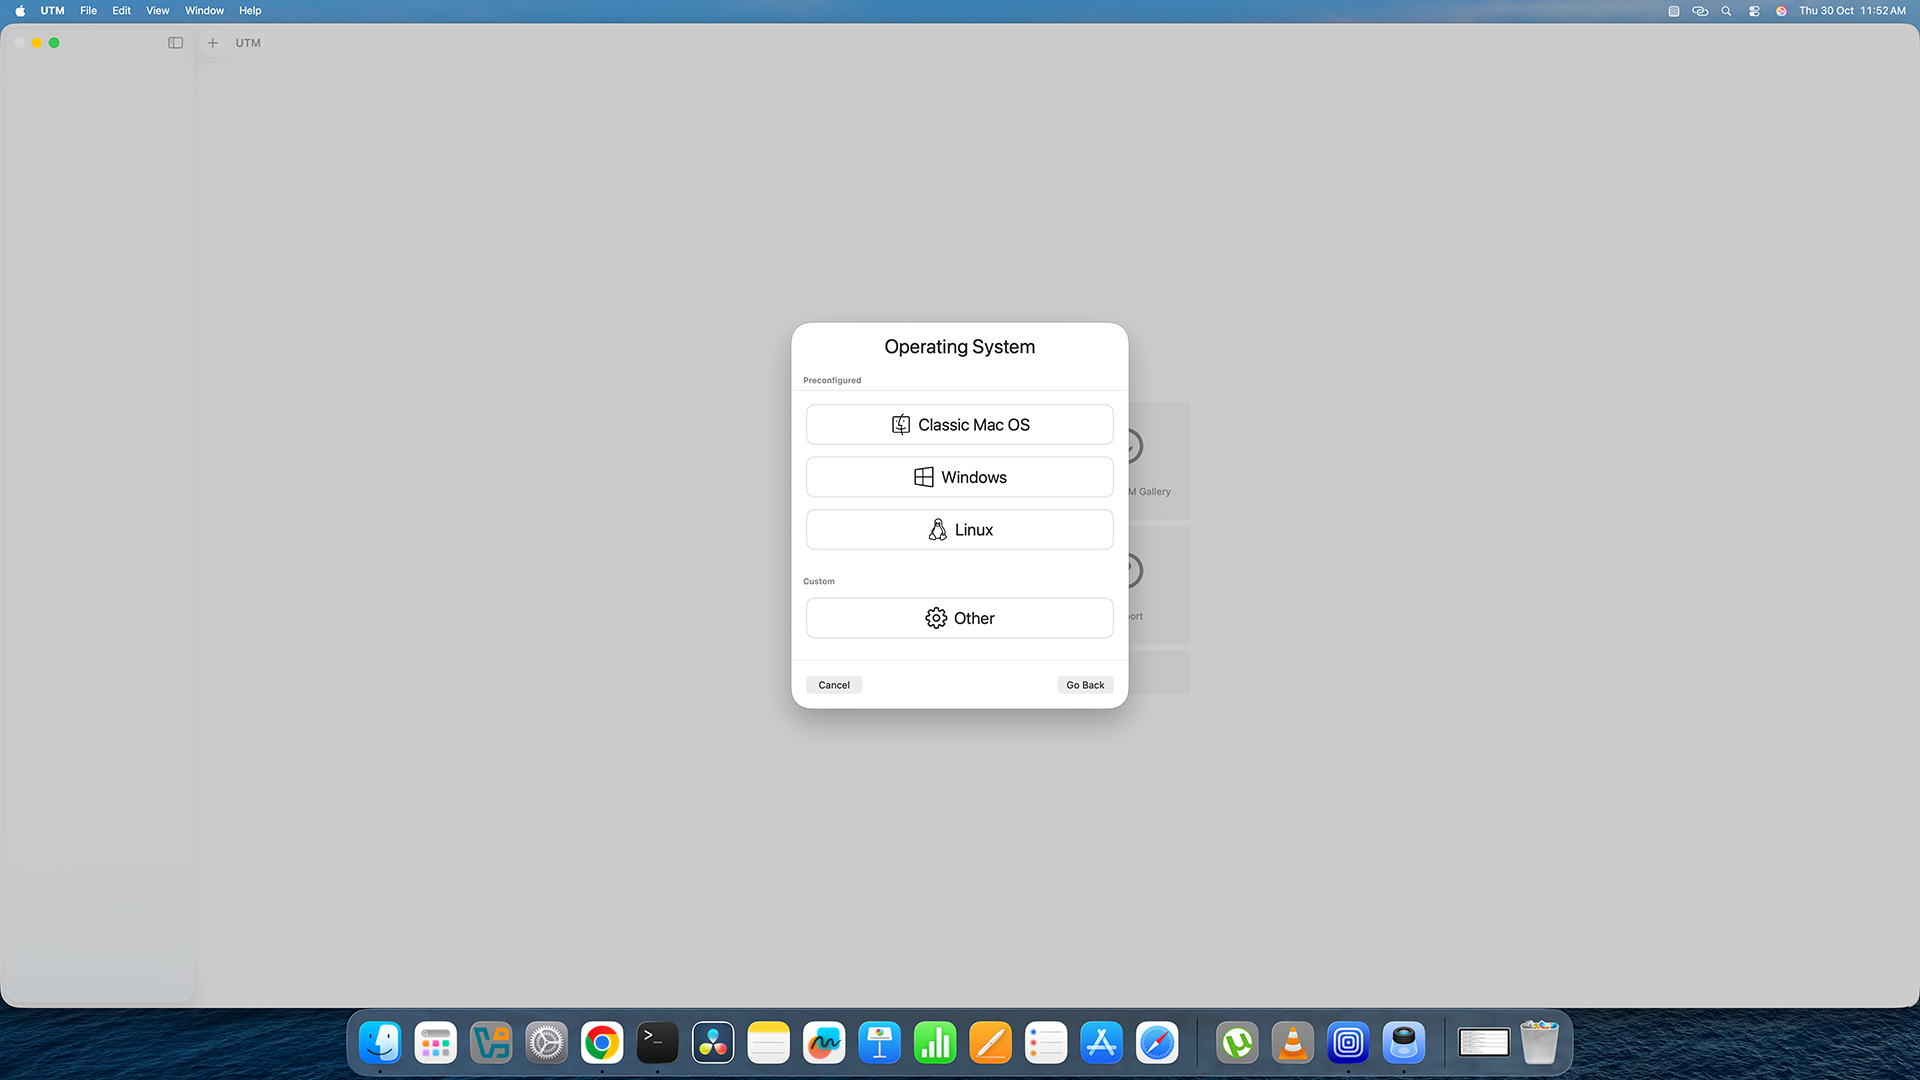Open DaVinci Resolve from the Dock
This screenshot has width=1920, height=1080.
coord(713,1042)
